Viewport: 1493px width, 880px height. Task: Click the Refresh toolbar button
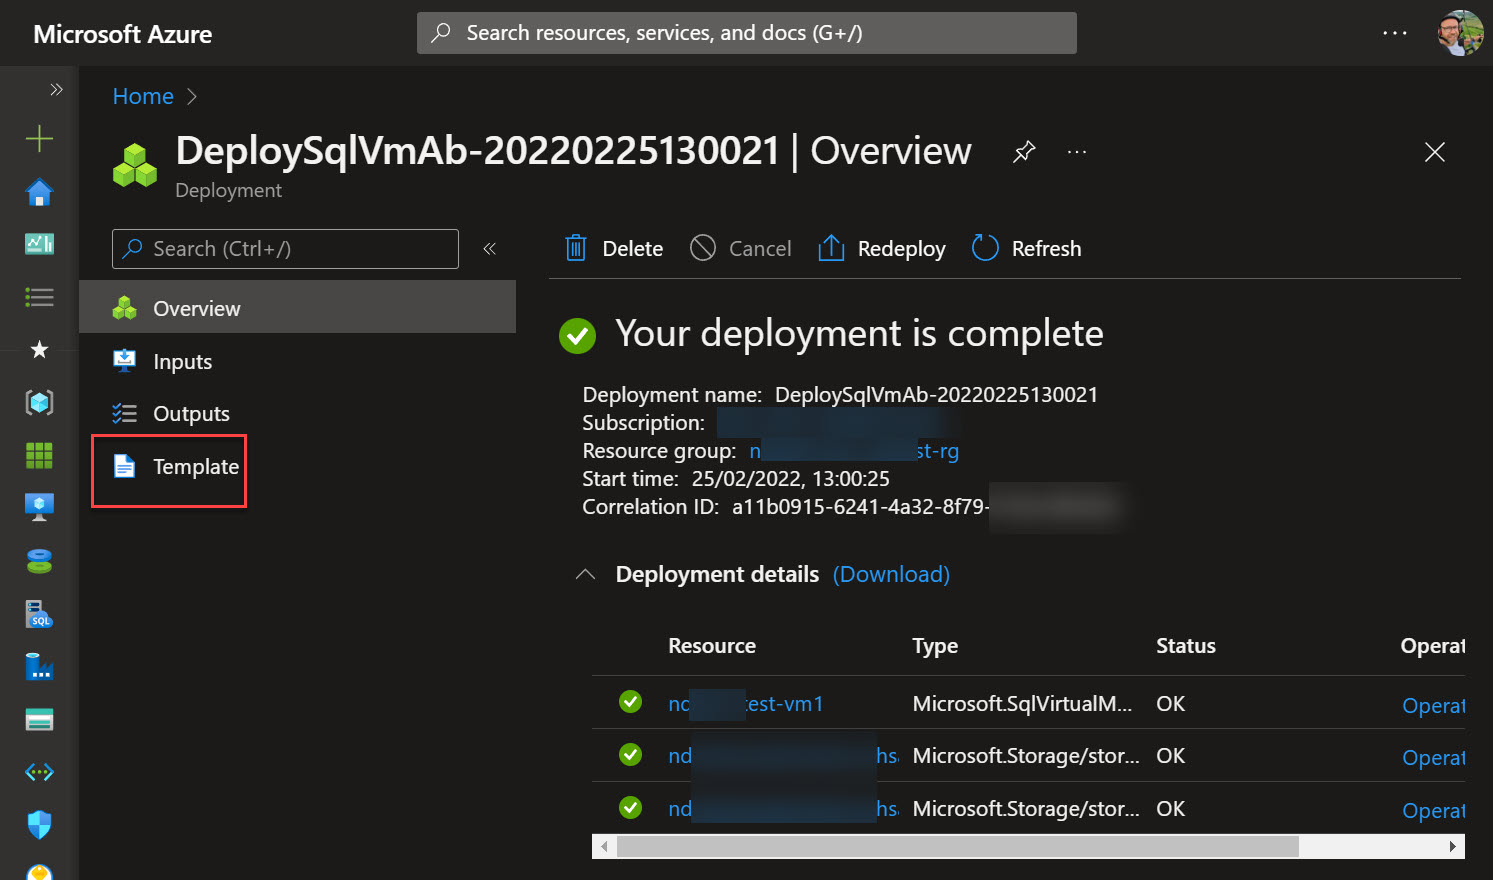(1026, 248)
